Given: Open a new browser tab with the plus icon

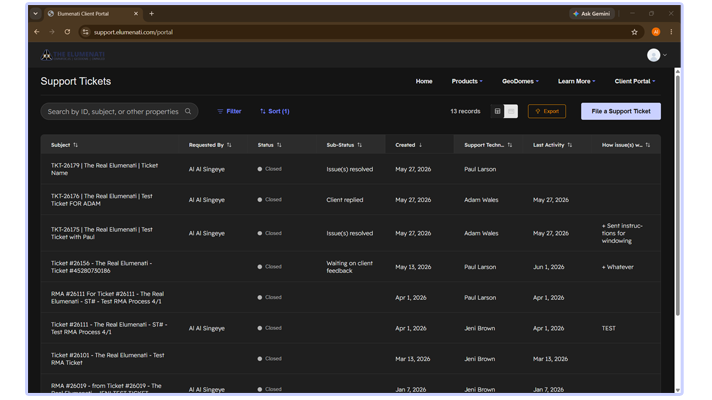Looking at the screenshot, I should pos(152,14).
